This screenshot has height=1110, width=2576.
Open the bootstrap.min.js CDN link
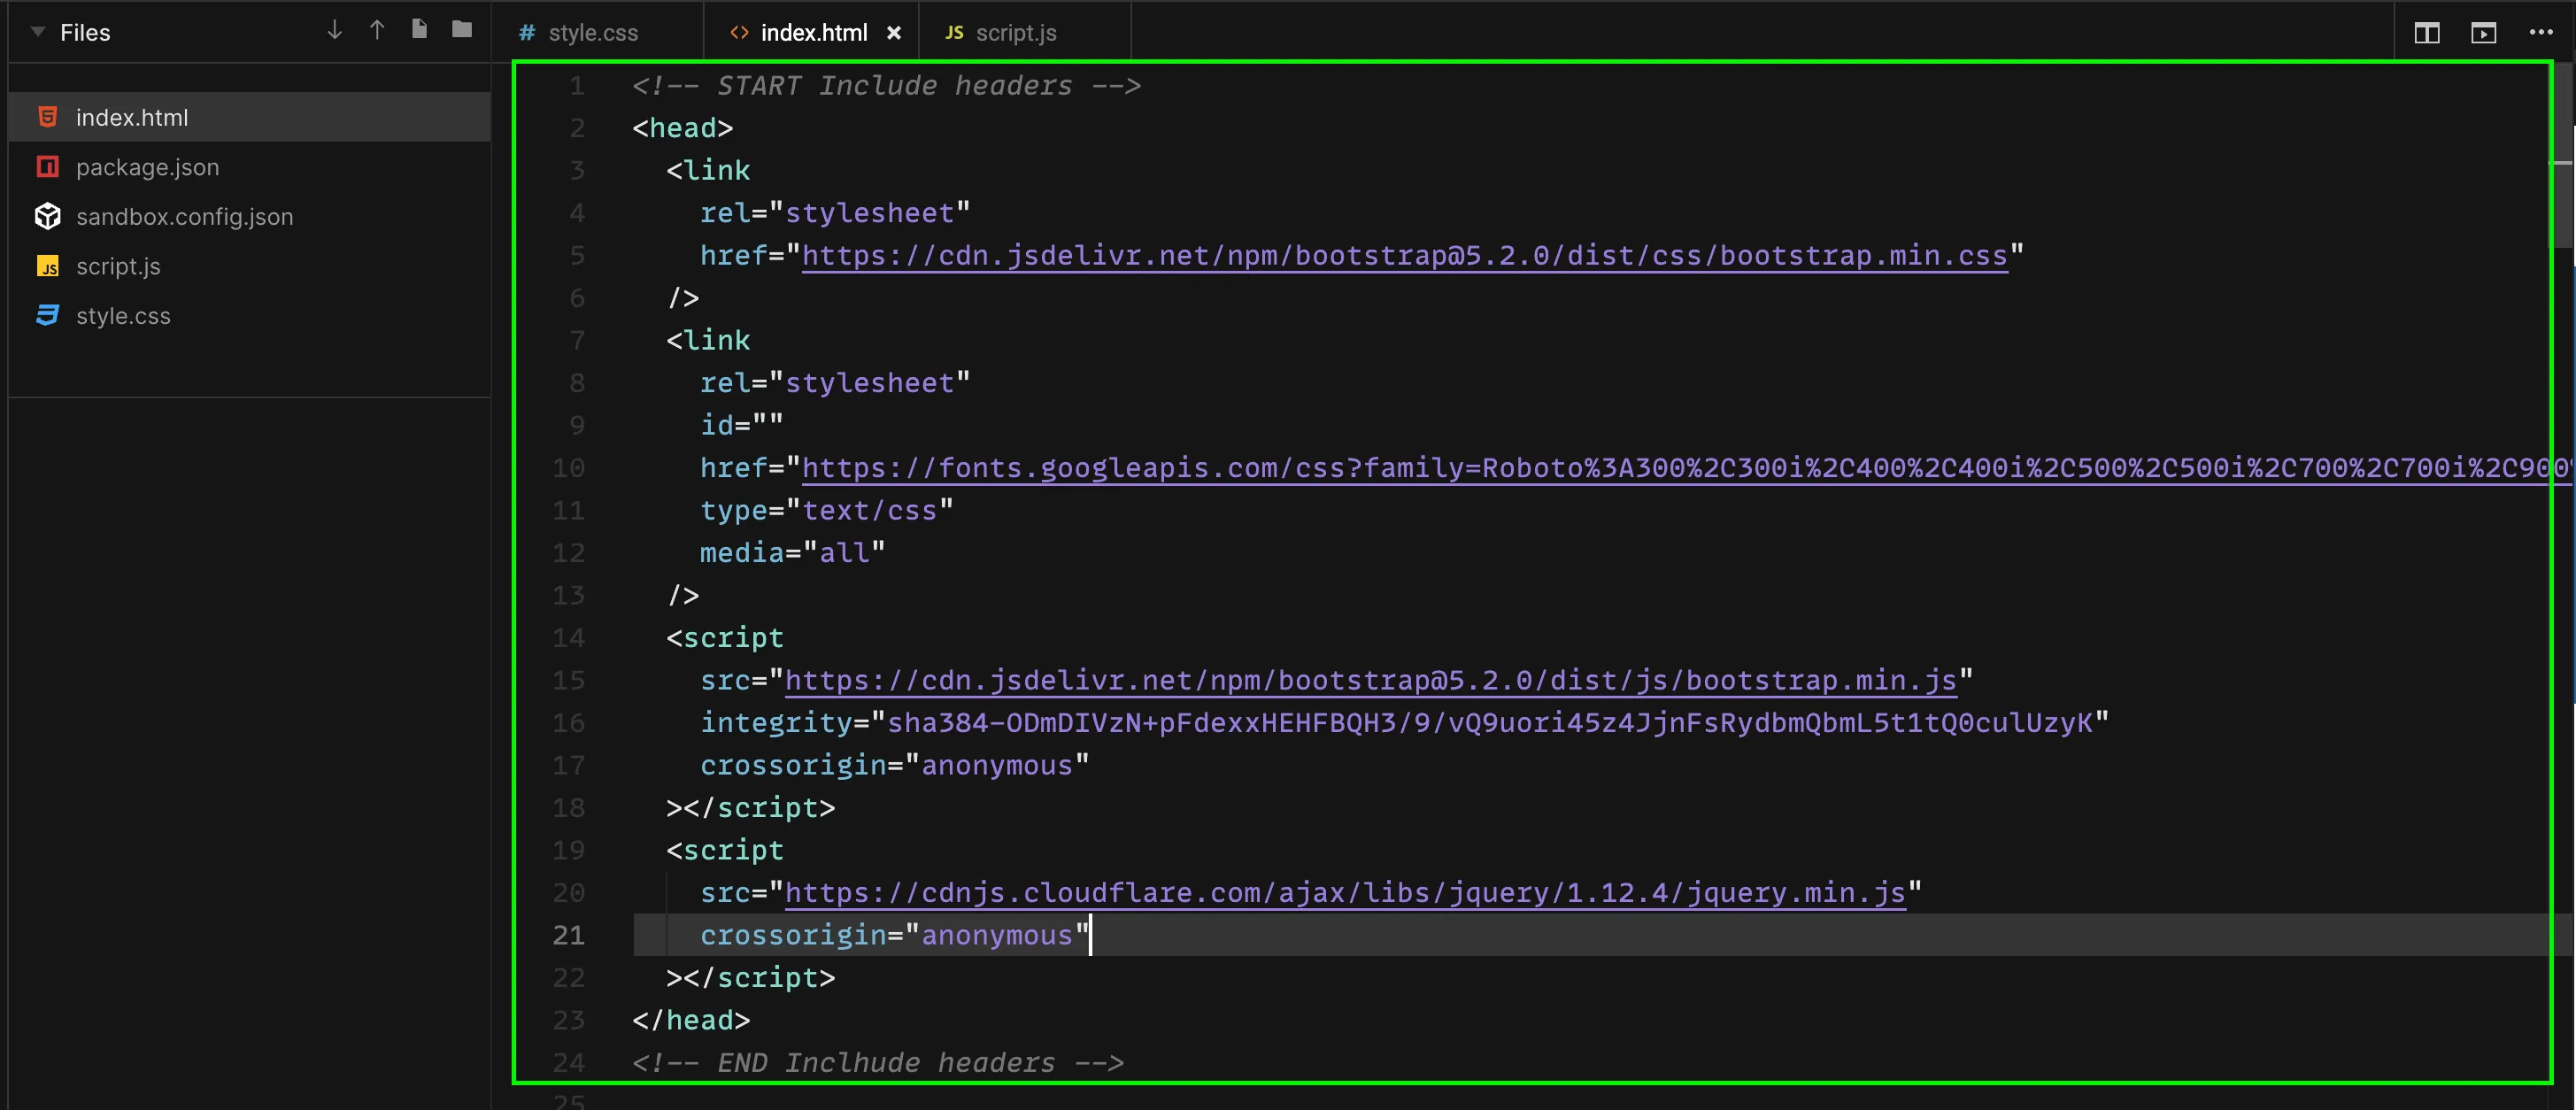click(x=1370, y=681)
